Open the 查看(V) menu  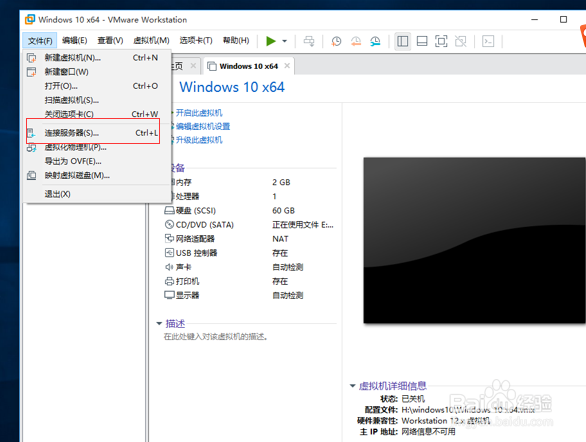click(110, 40)
